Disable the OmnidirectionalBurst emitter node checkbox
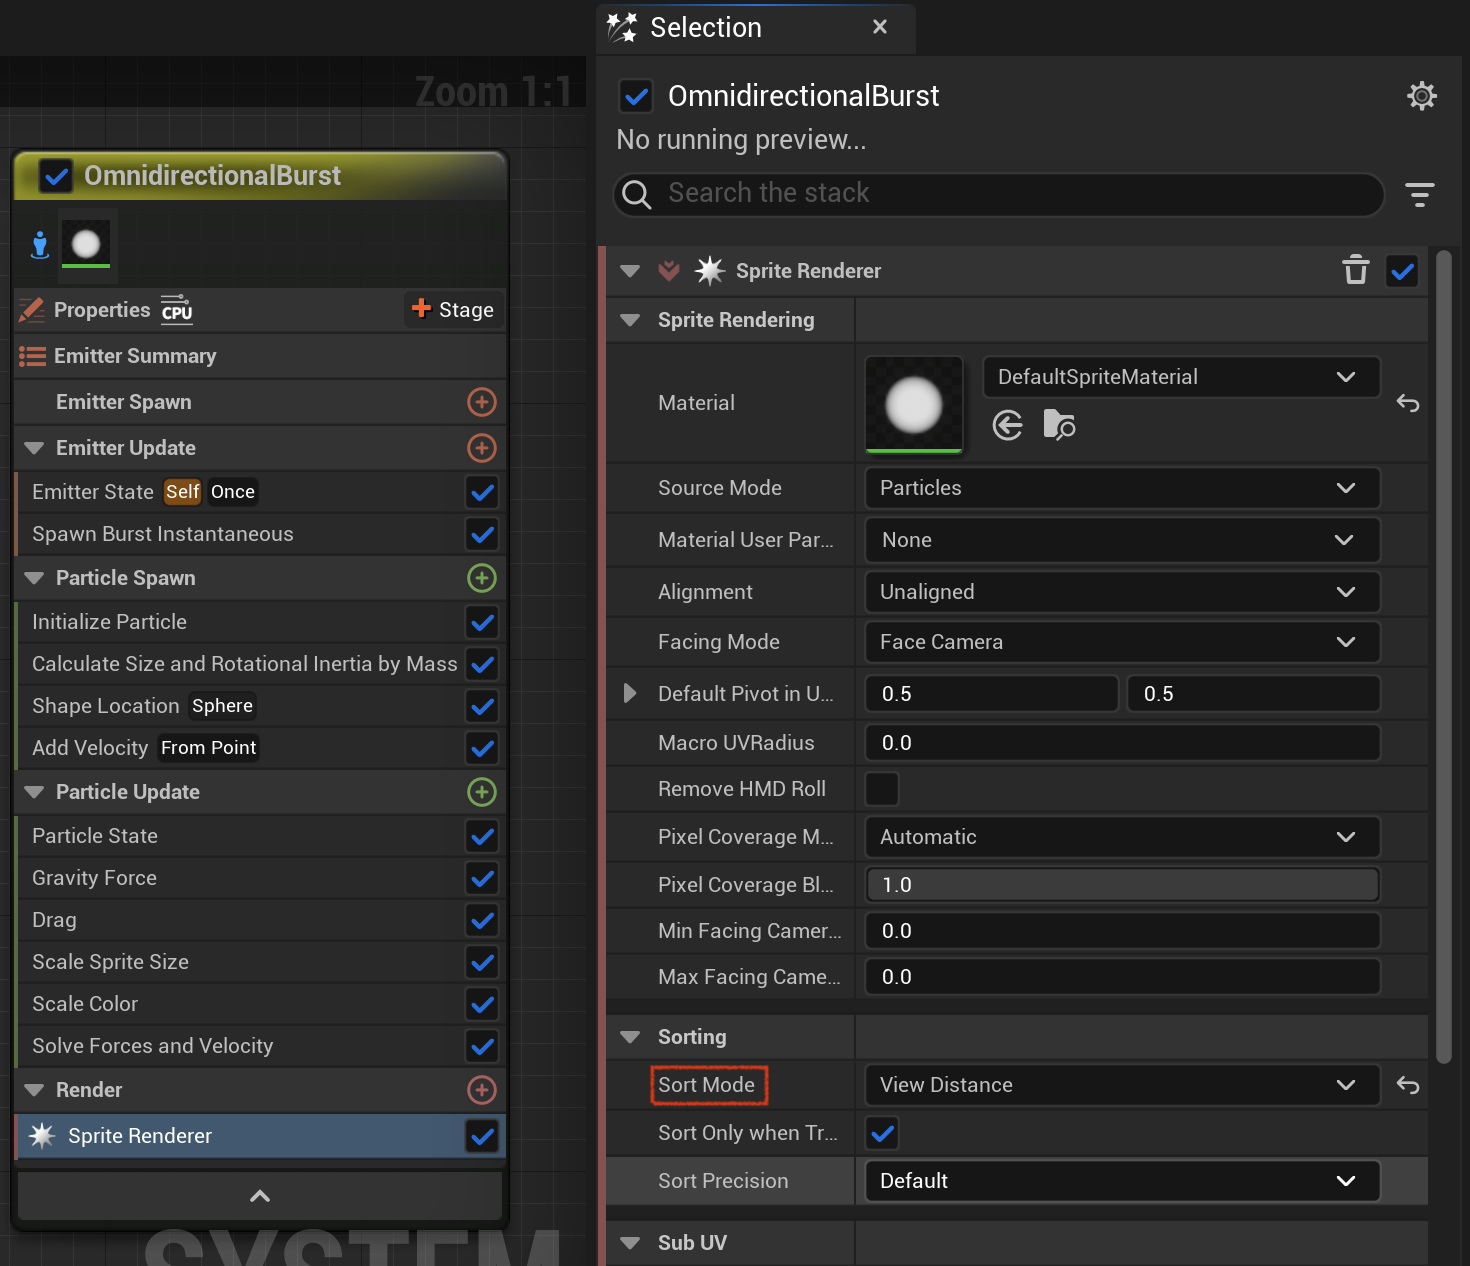The width and height of the screenshot is (1470, 1266). pyautogui.click(x=56, y=177)
